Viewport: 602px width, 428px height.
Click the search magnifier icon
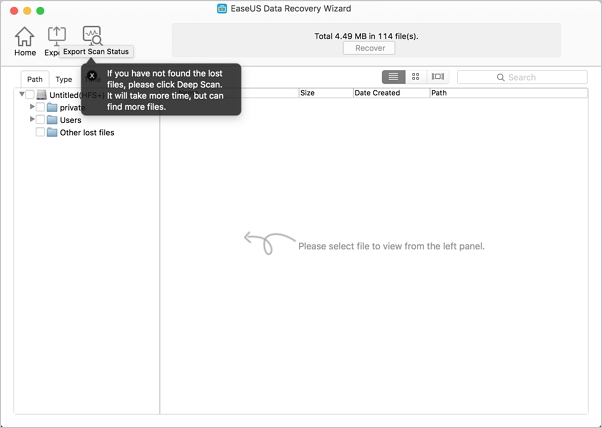pyautogui.click(x=500, y=77)
